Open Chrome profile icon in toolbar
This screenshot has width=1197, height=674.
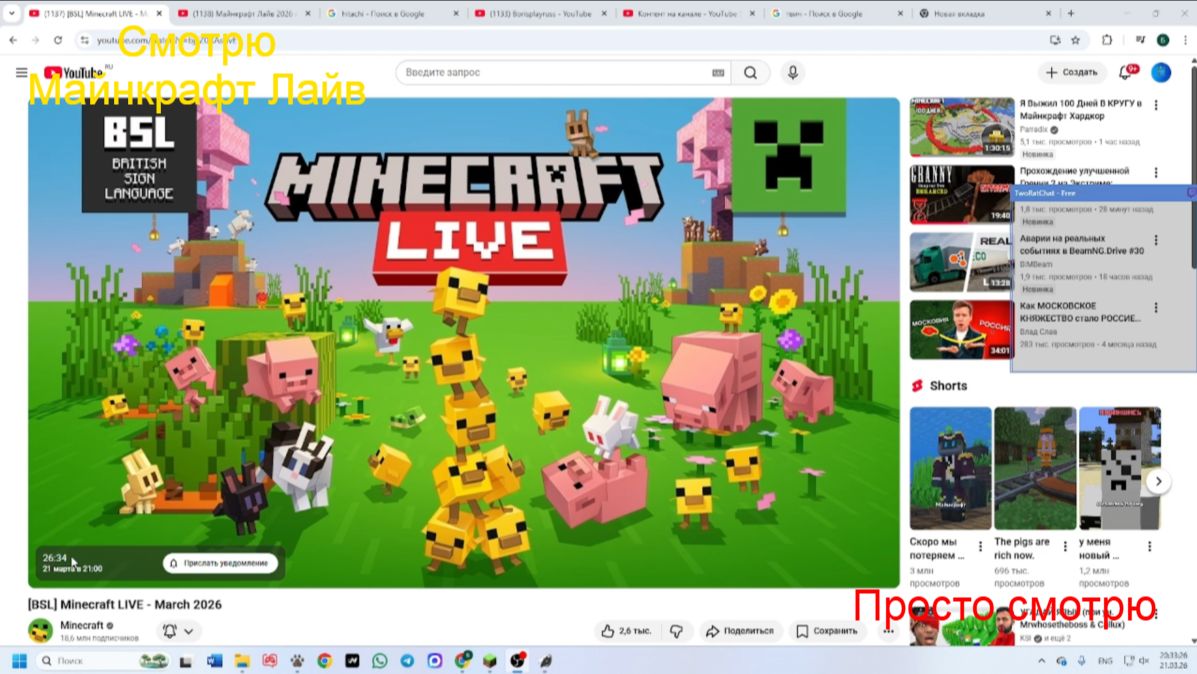click(x=1163, y=40)
